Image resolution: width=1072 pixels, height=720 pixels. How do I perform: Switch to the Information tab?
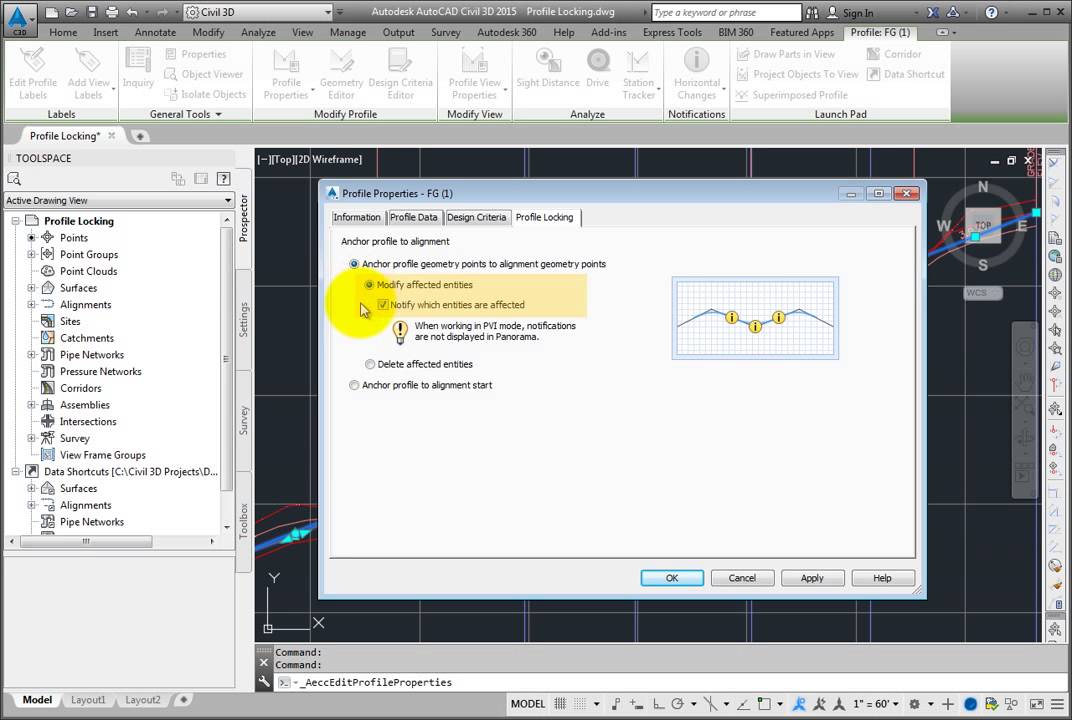click(357, 217)
